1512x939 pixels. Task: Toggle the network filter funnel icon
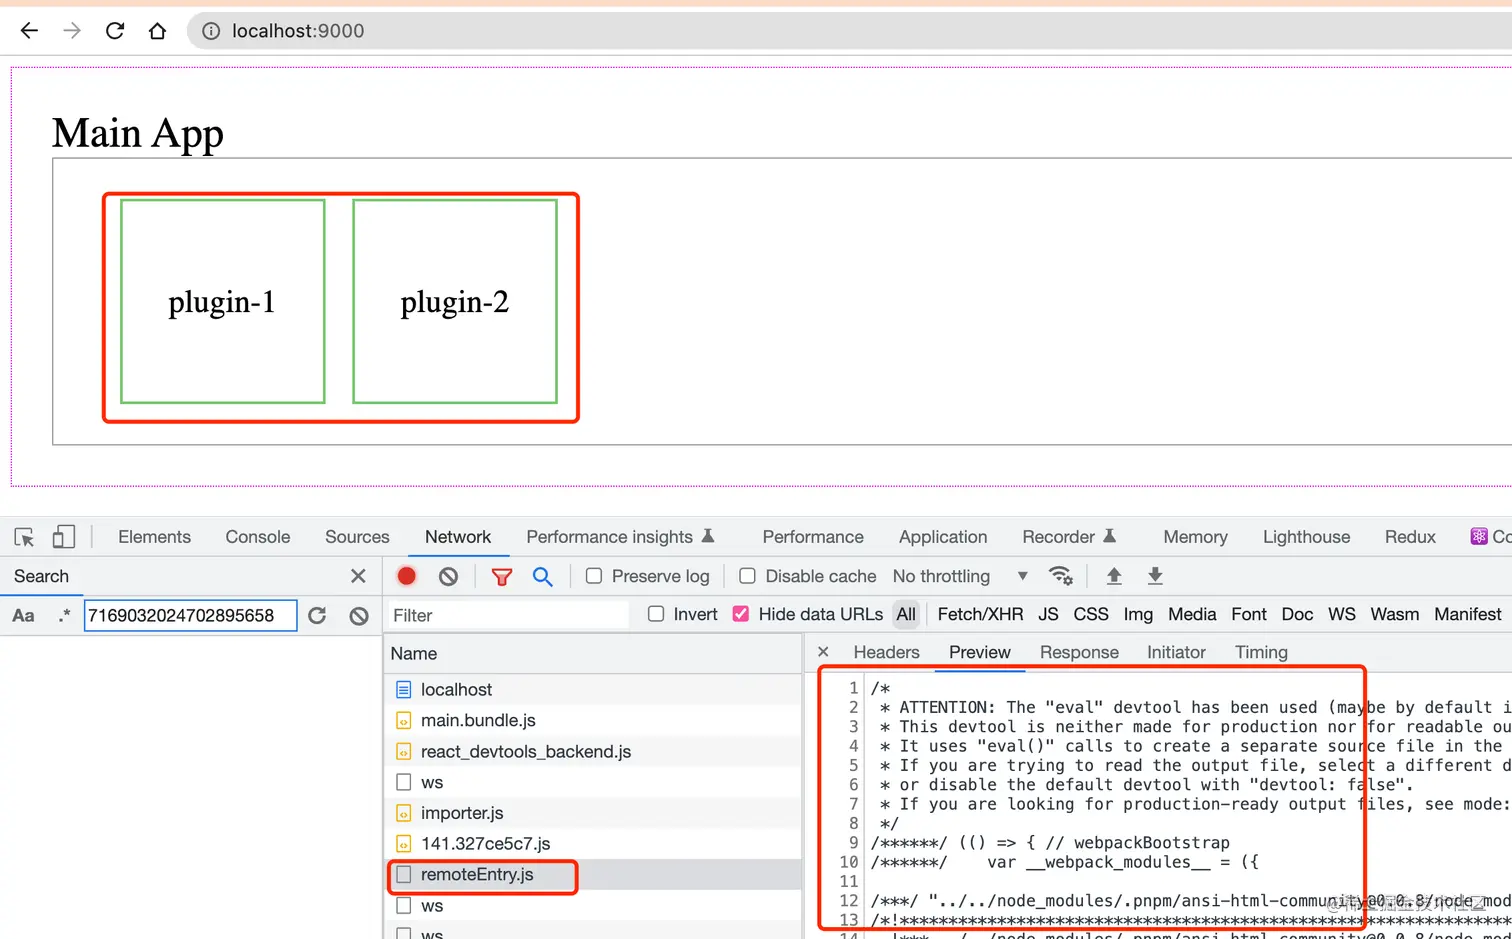502,577
